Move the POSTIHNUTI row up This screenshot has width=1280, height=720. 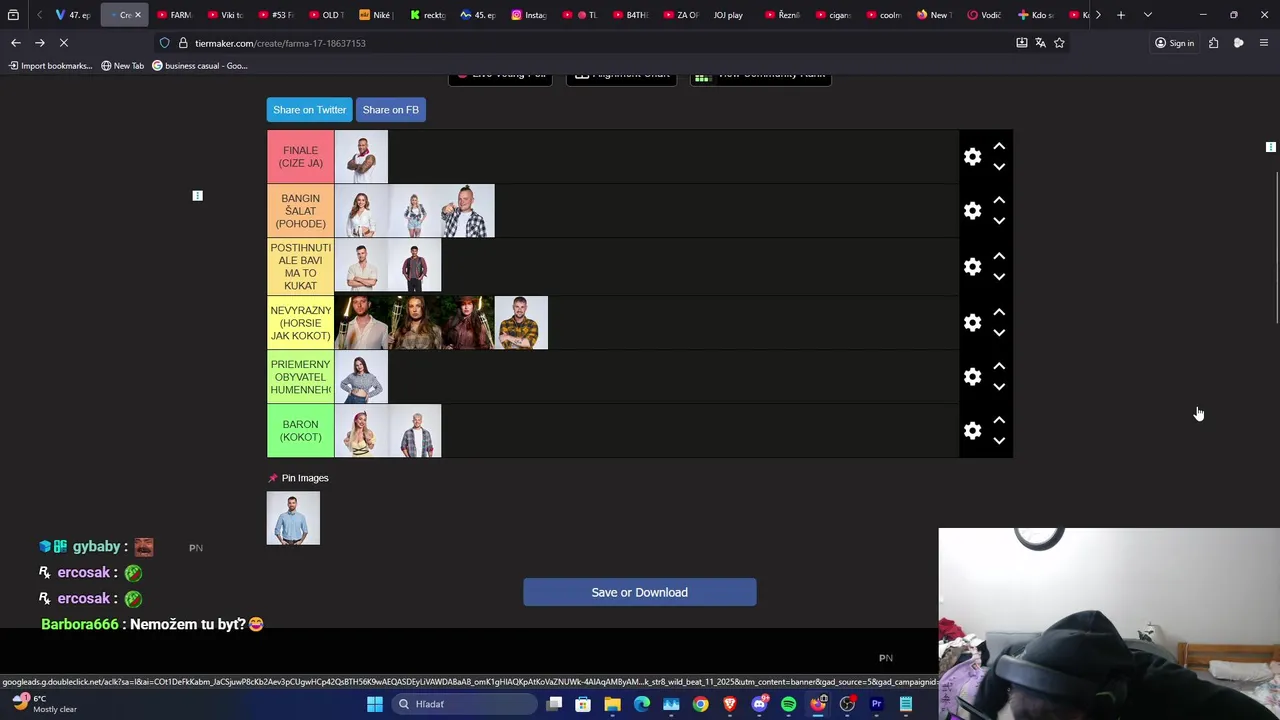coord(999,257)
